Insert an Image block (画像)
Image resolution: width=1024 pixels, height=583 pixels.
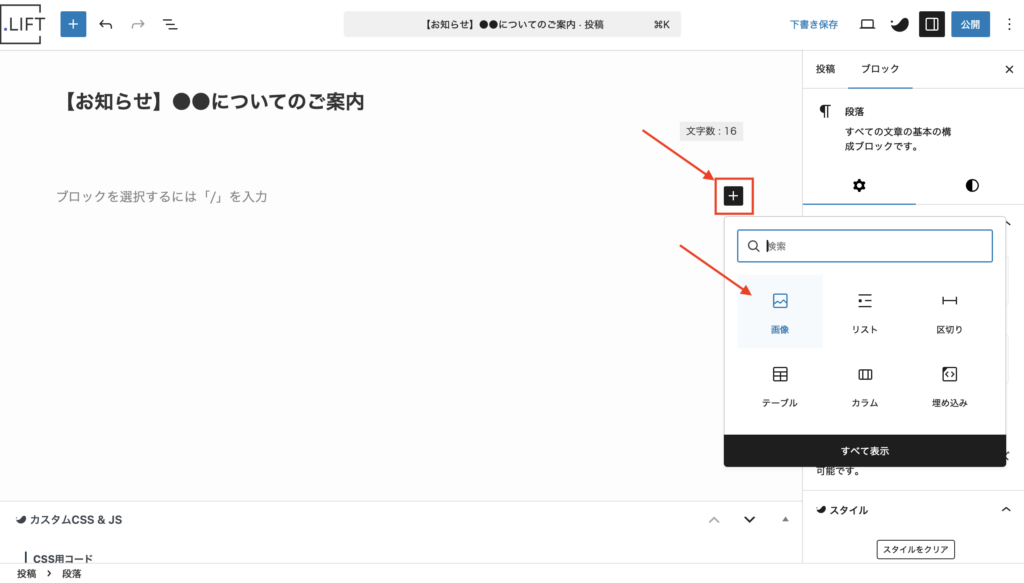pyautogui.click(x=780, y=311)
